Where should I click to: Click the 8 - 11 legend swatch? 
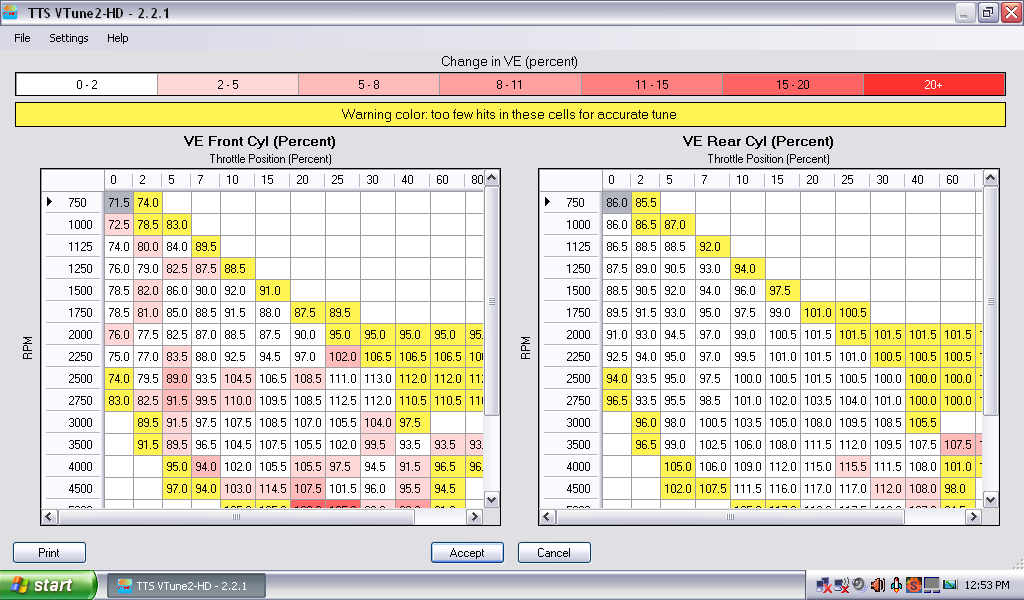[x=510, y=84]
